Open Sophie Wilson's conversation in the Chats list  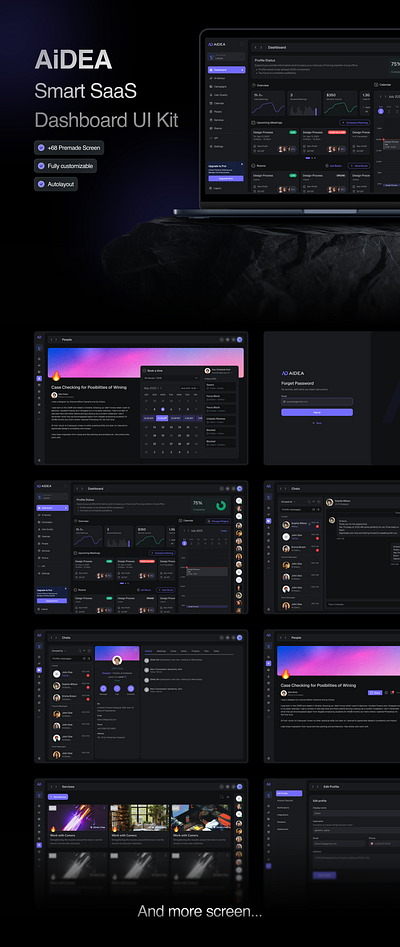[x=299, y=524]
